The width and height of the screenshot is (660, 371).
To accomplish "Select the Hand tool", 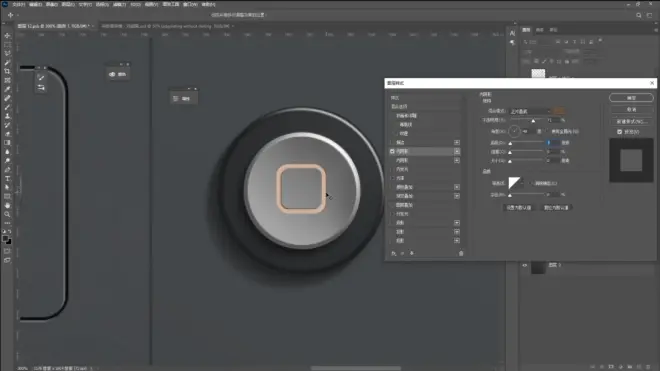I will click(7, 205).
